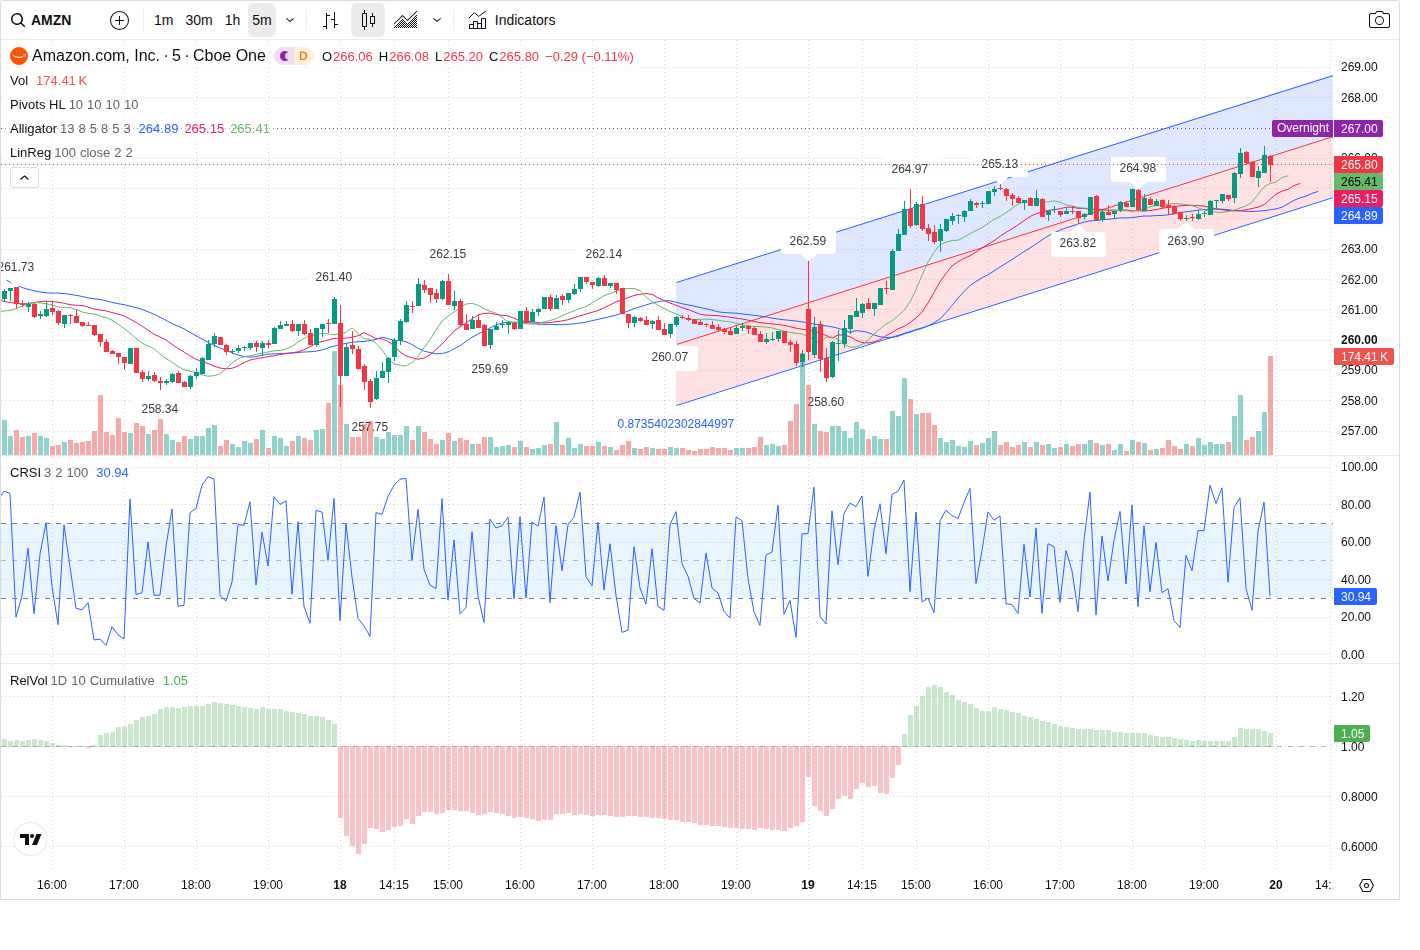Click the 30.94 CRSI value tag
1420x950 pixels.
click(1356, 597)
